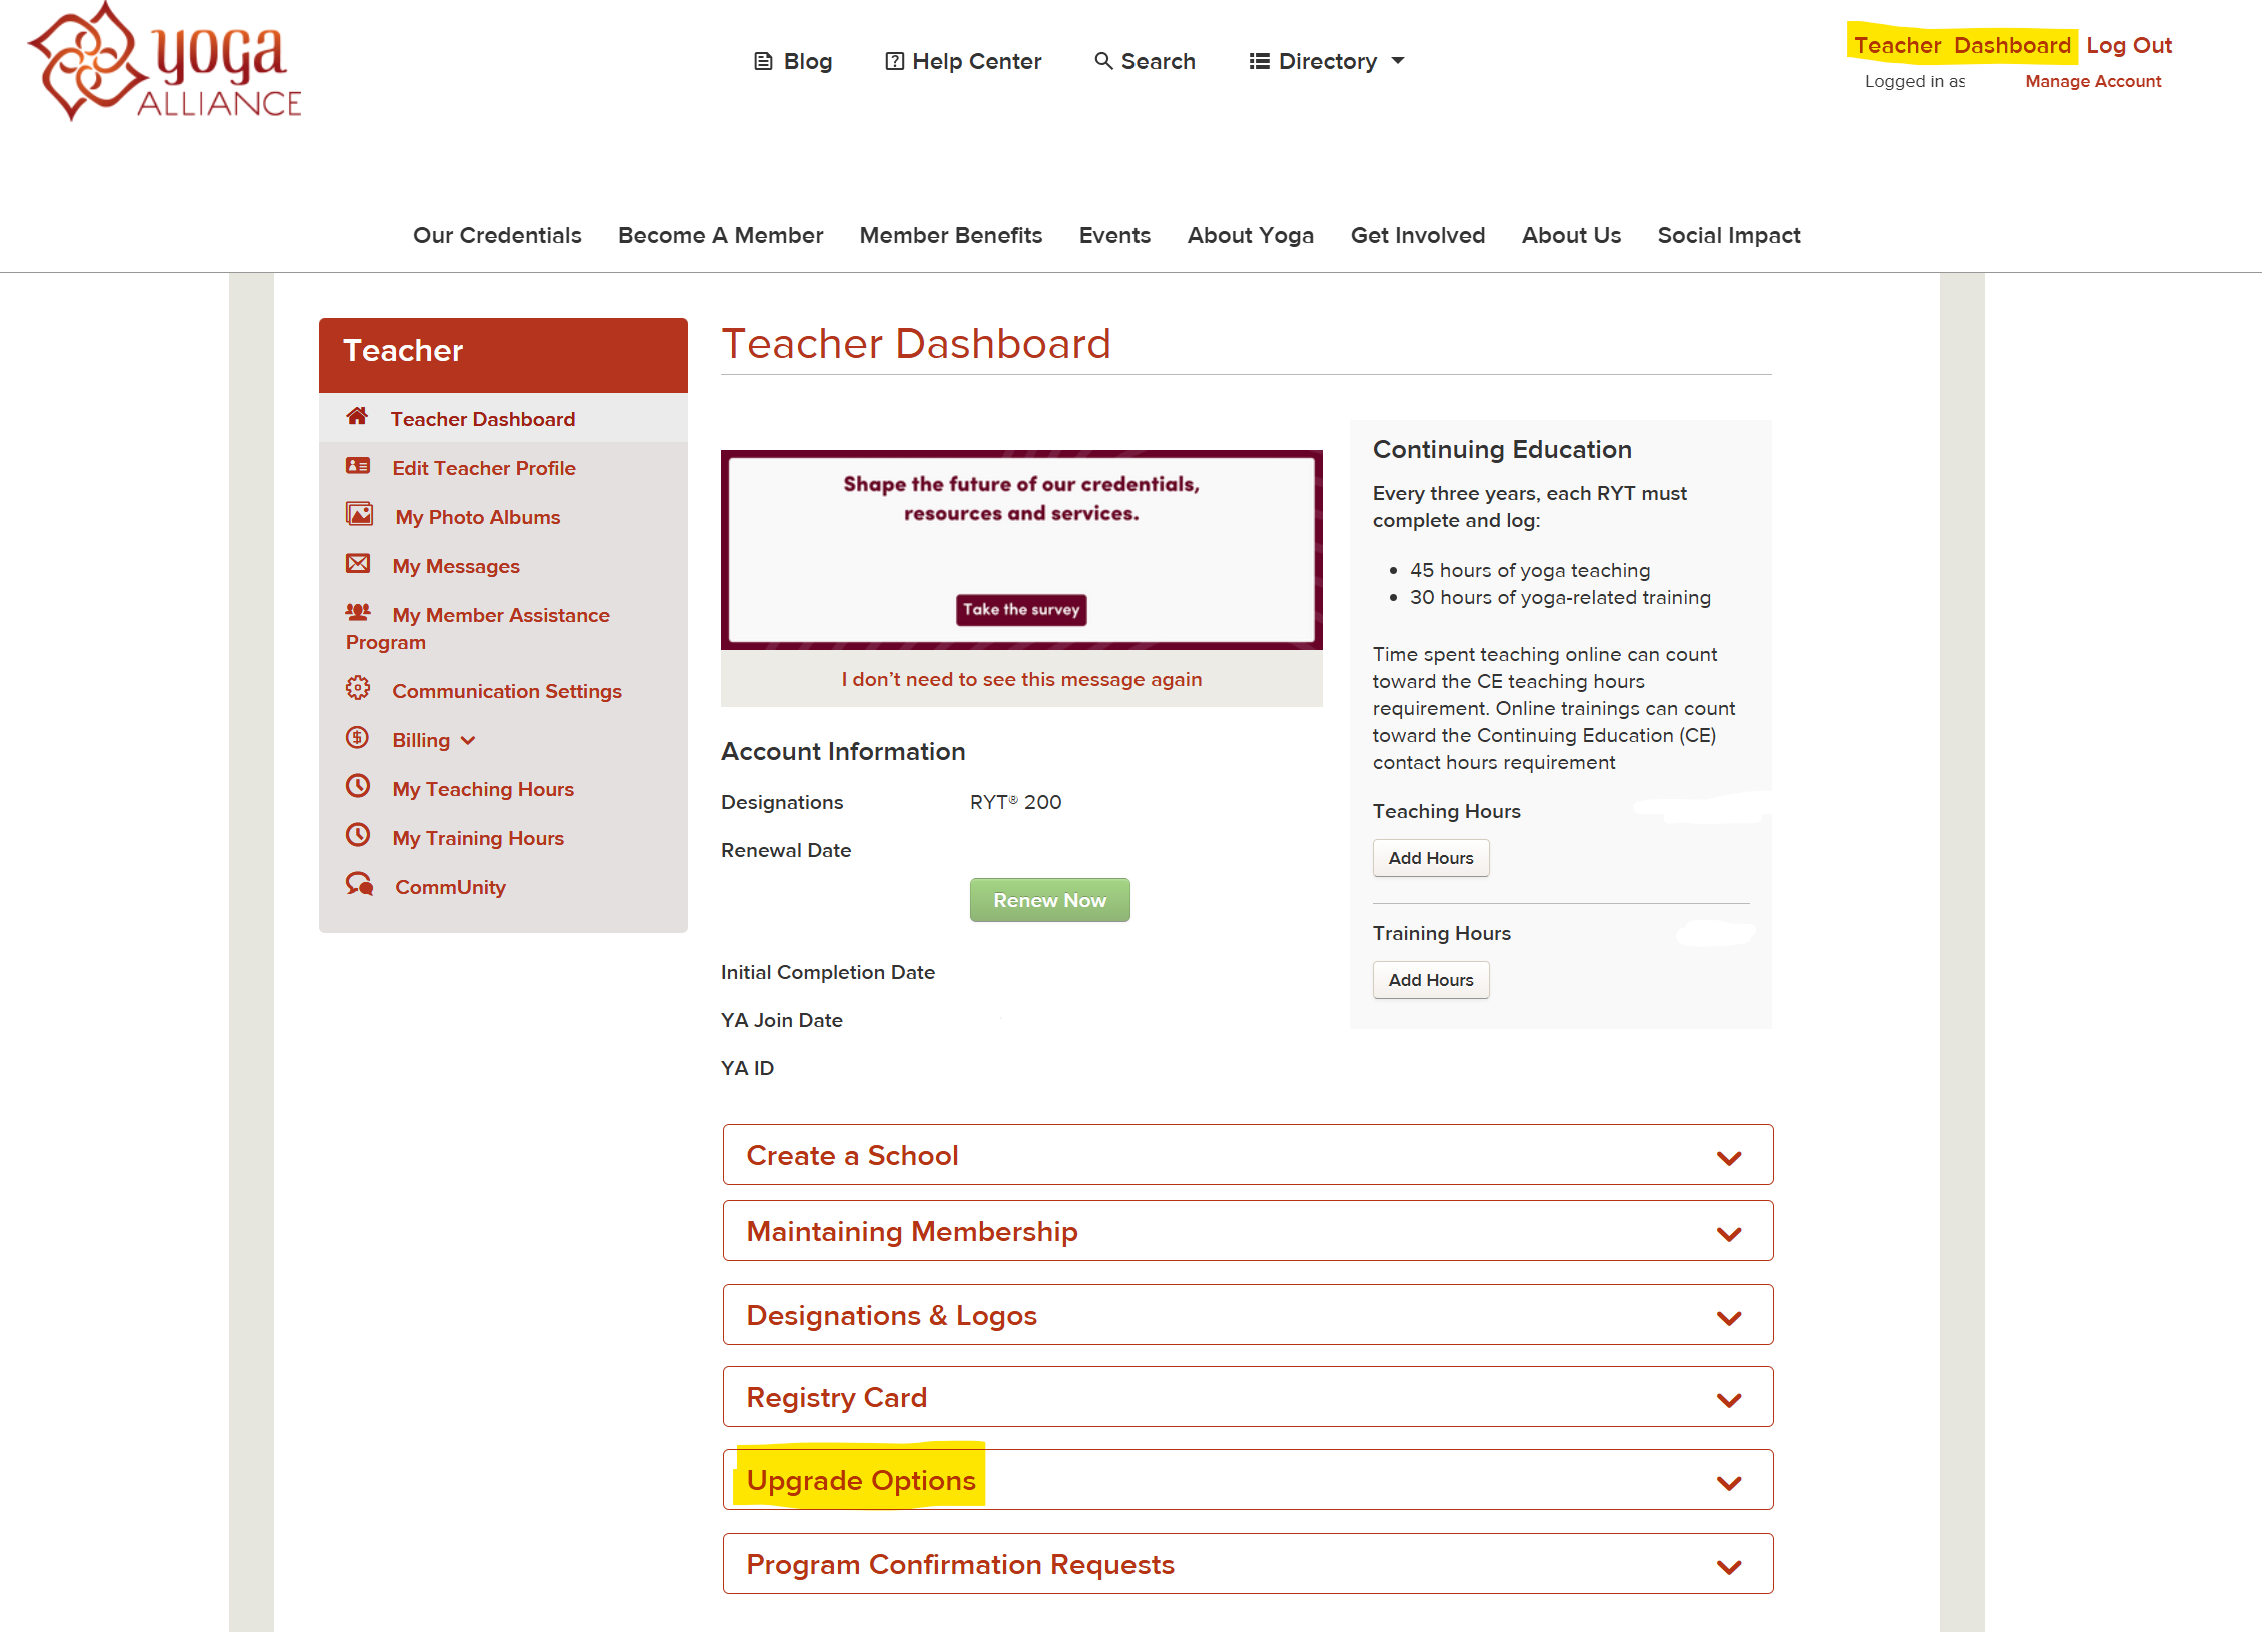The image size is (2262, 1632).
Task: Click the envelope icon for My Messages
Action: 358,564
